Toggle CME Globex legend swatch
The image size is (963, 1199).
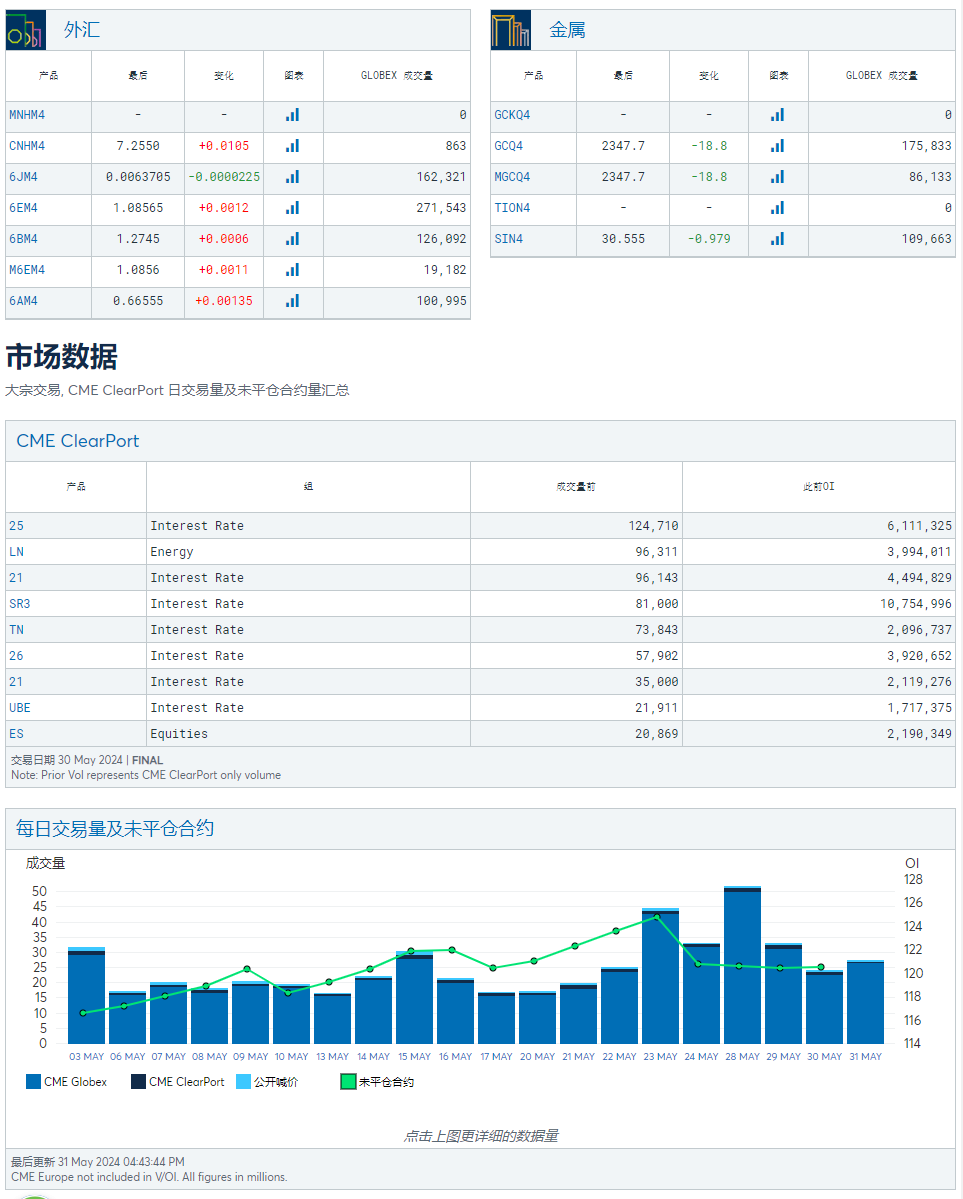(x=34, y=1081)
